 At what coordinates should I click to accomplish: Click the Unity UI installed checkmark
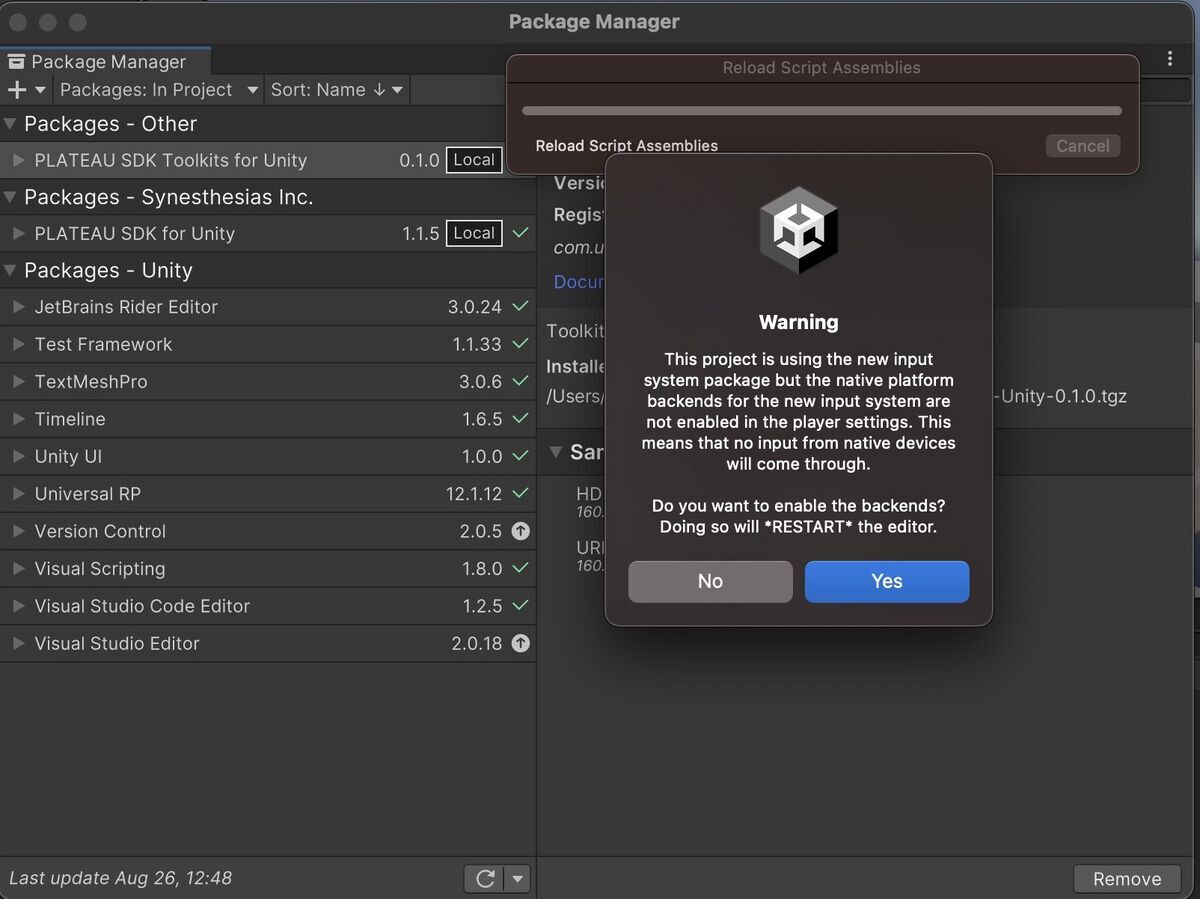[x=520, y=456]
